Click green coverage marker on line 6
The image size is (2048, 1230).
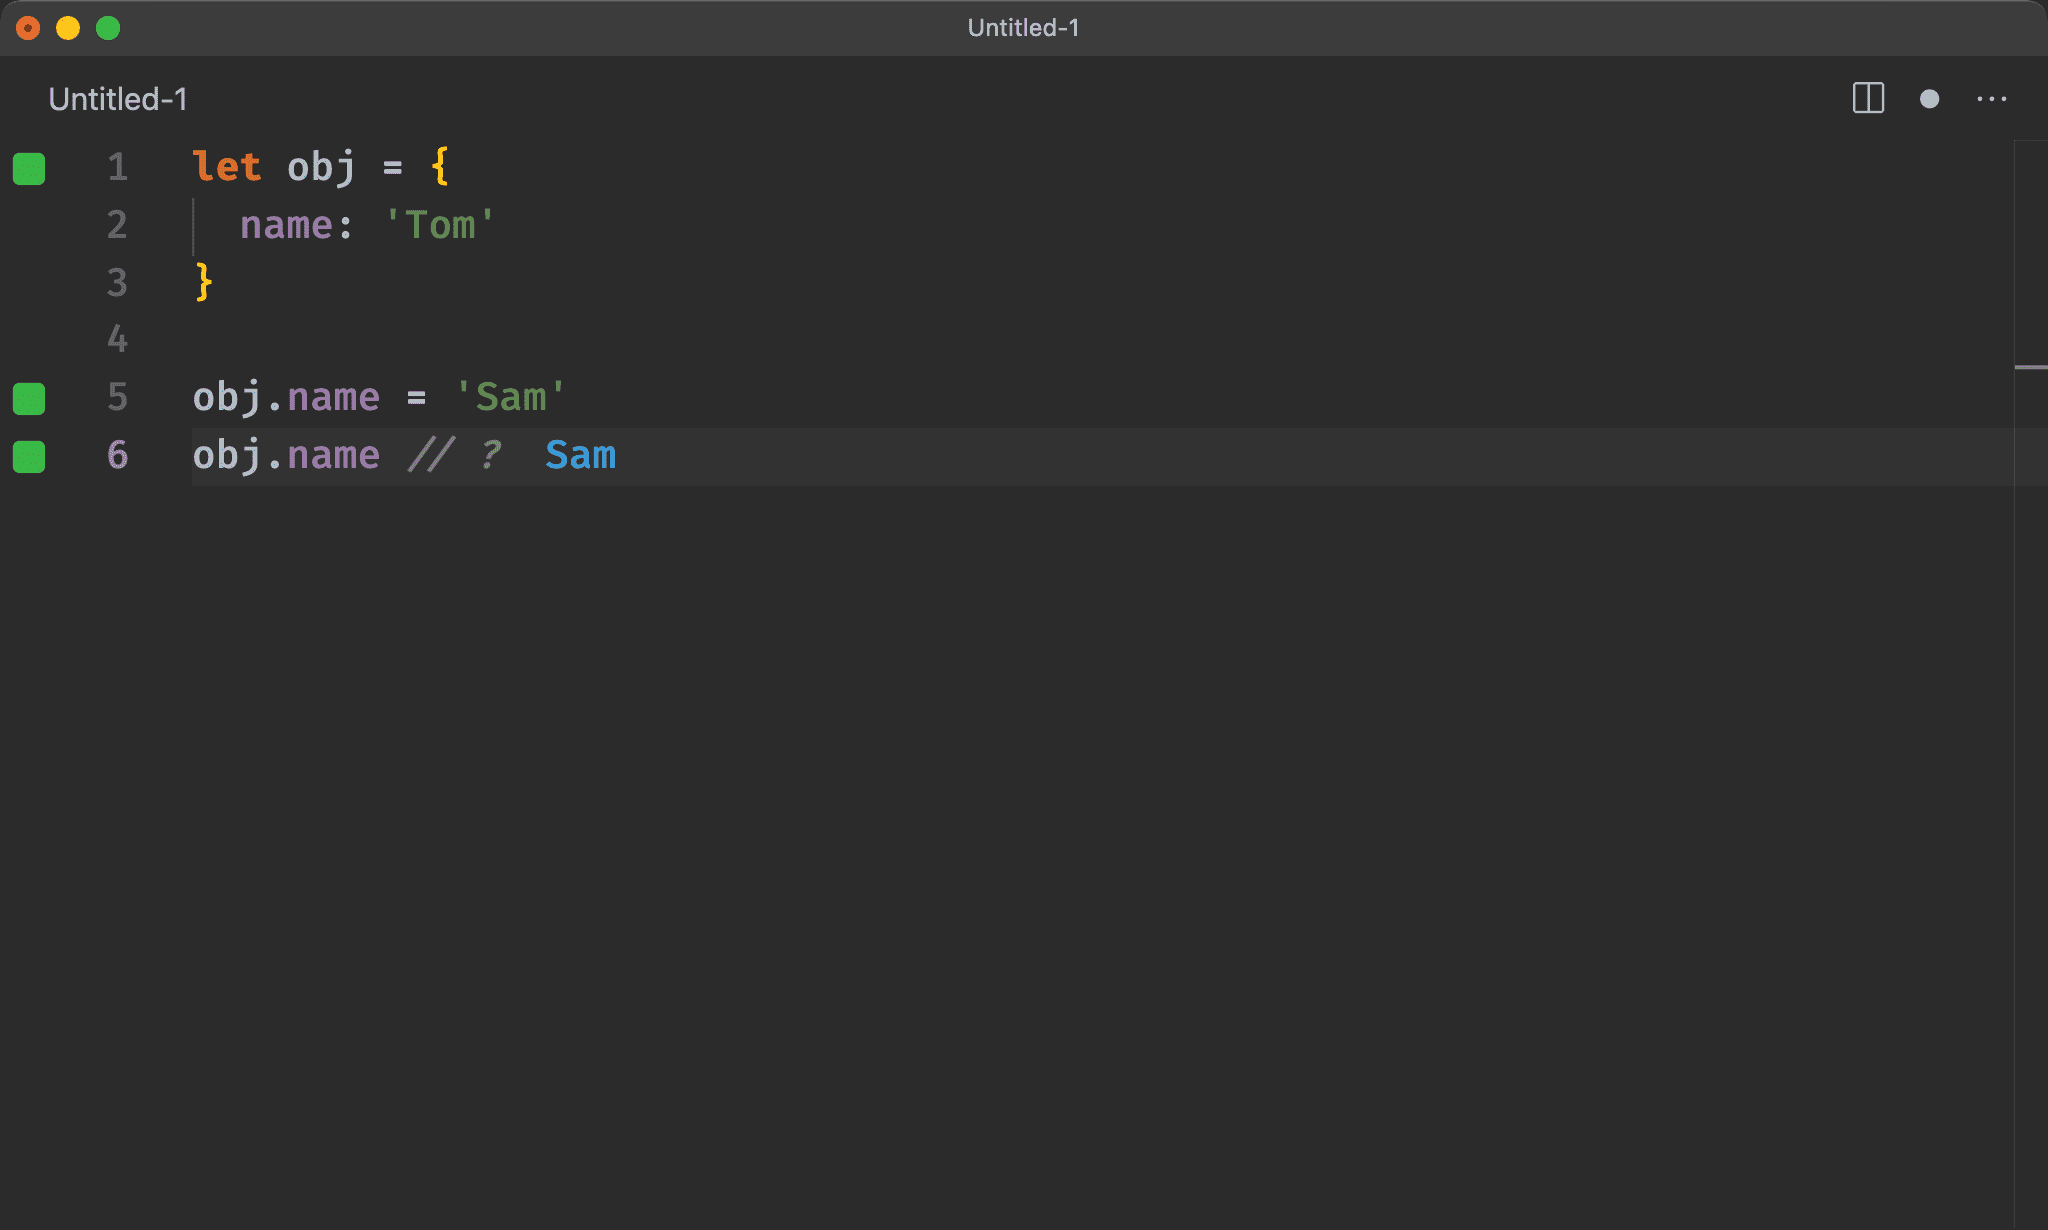(29, 456)
